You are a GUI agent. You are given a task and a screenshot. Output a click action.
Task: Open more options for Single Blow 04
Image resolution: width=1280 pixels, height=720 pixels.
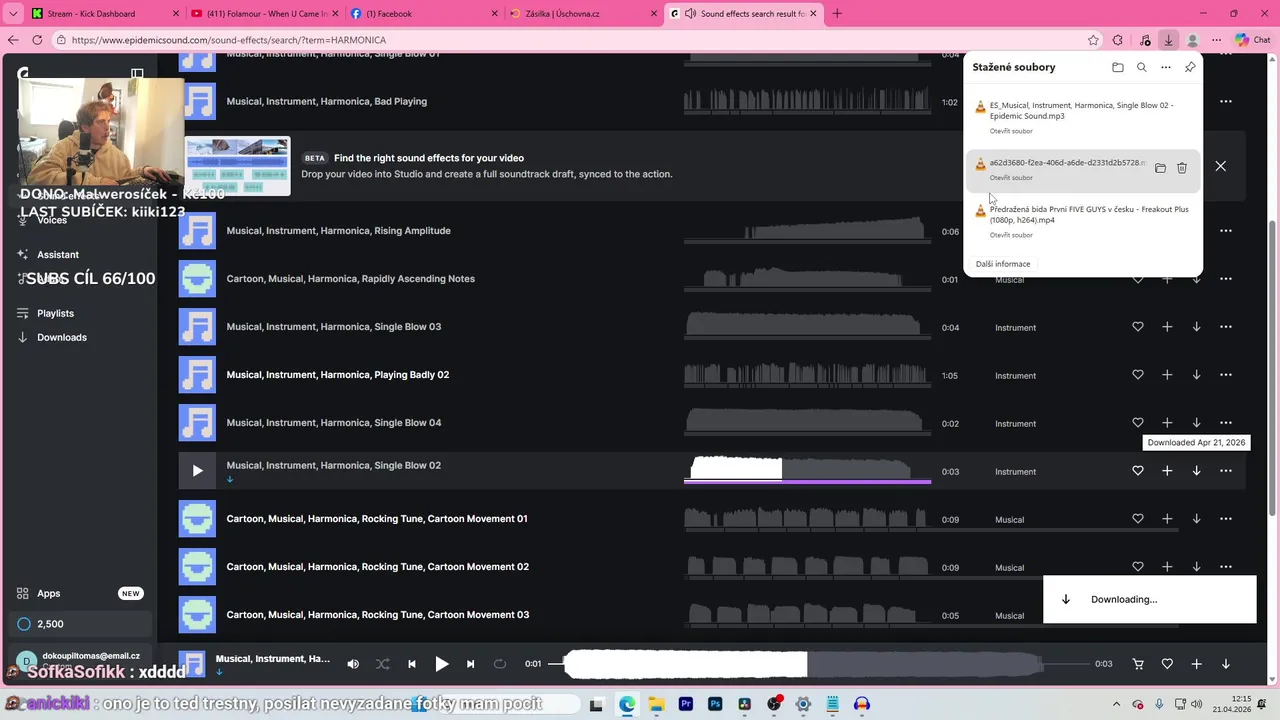(x=1226, y=423)
